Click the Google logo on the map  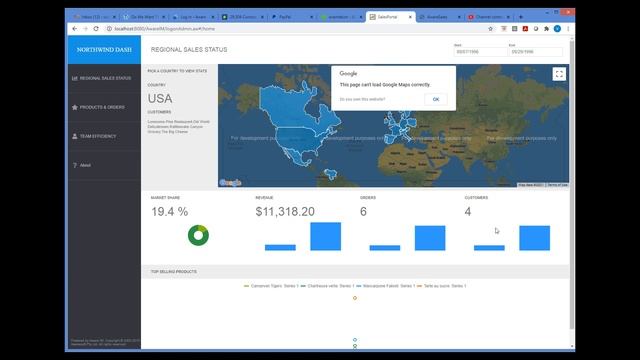[230, 182]
